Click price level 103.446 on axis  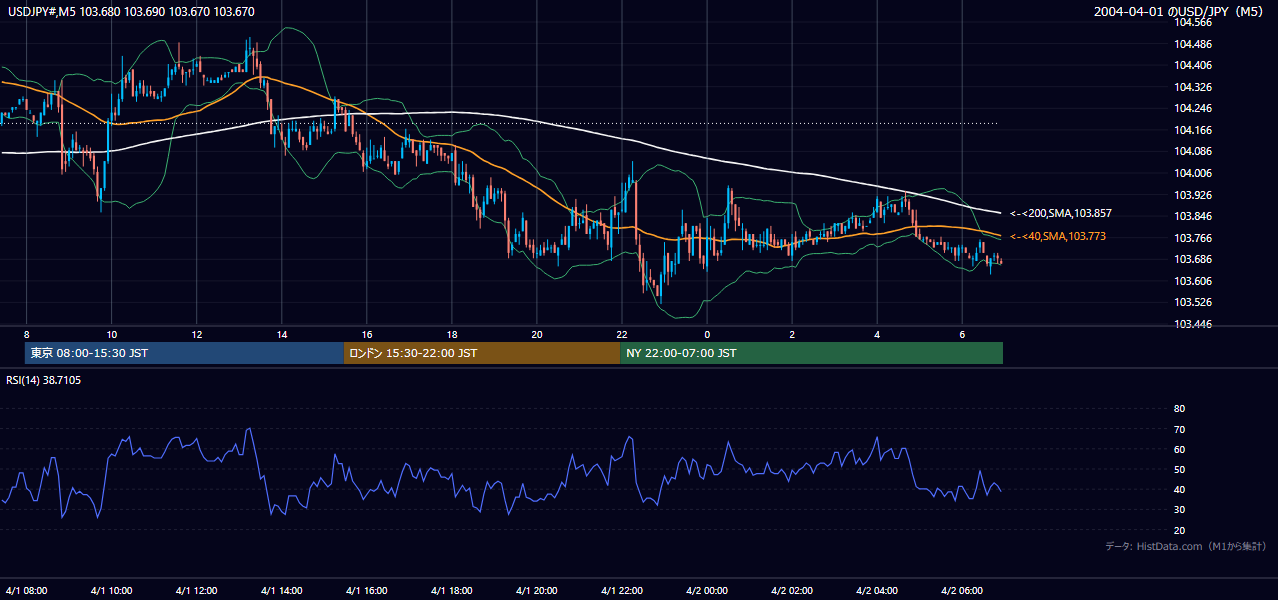1192,324
